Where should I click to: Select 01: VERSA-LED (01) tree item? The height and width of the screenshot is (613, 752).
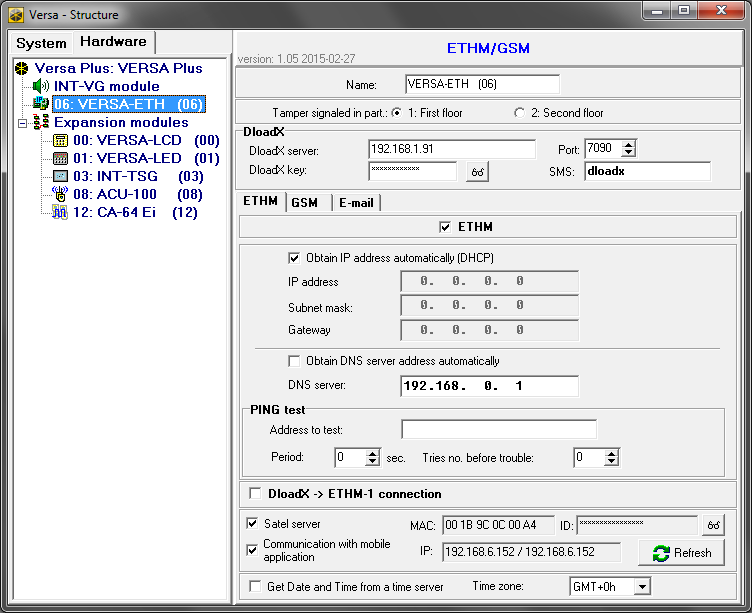pyautogui.click(x=146, y=158)
